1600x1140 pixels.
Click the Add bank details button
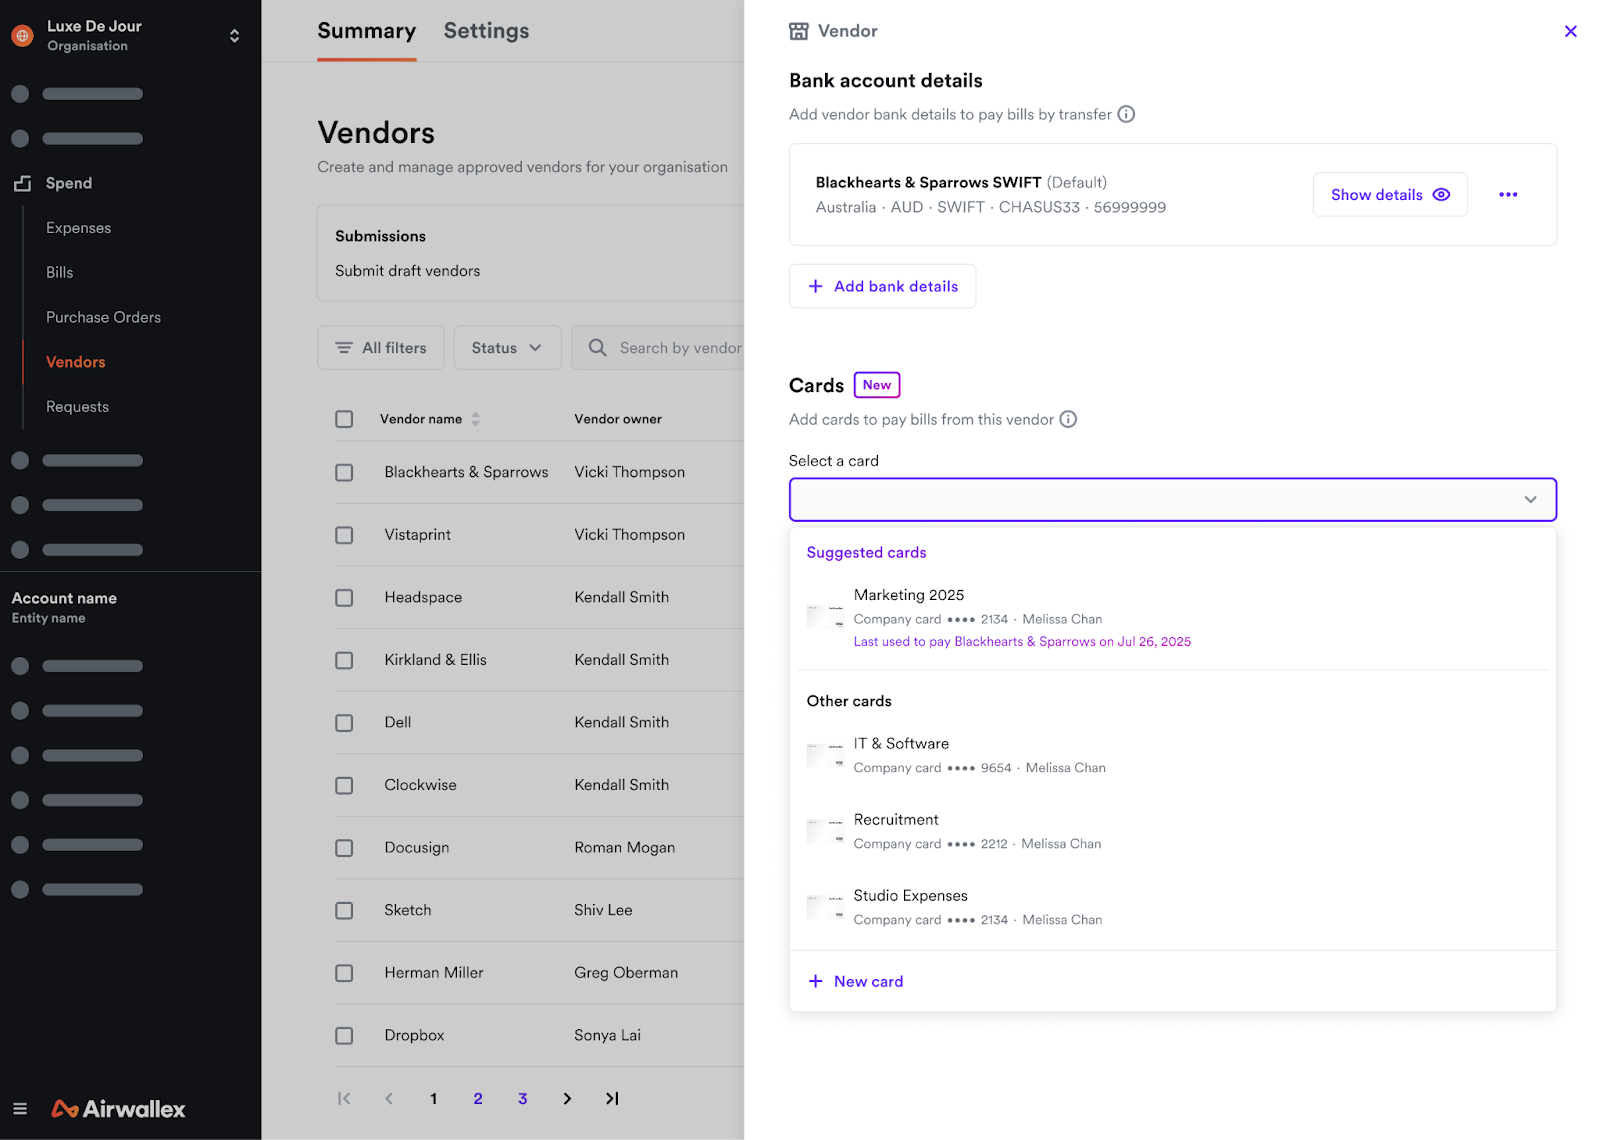[882, 286]
